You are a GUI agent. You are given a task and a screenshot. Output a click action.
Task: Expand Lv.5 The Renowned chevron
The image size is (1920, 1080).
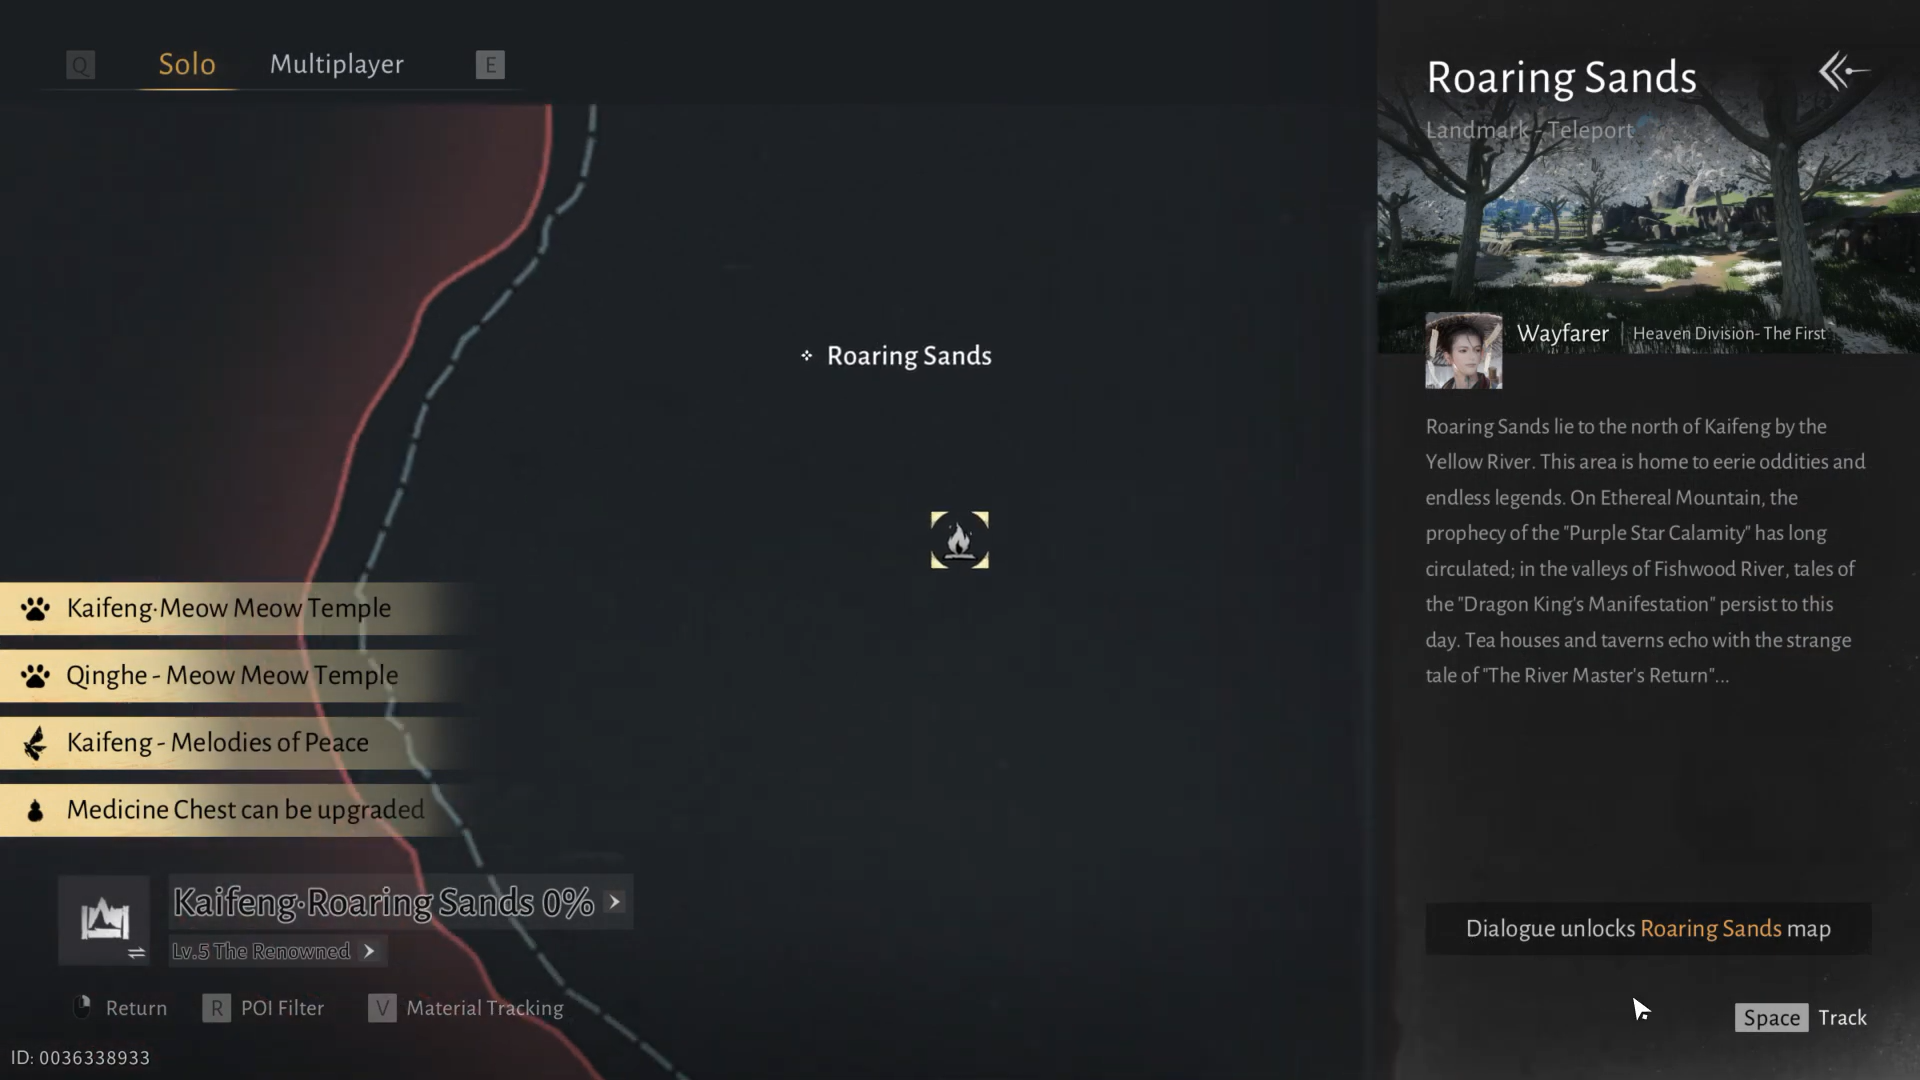[x=369, y=951]
